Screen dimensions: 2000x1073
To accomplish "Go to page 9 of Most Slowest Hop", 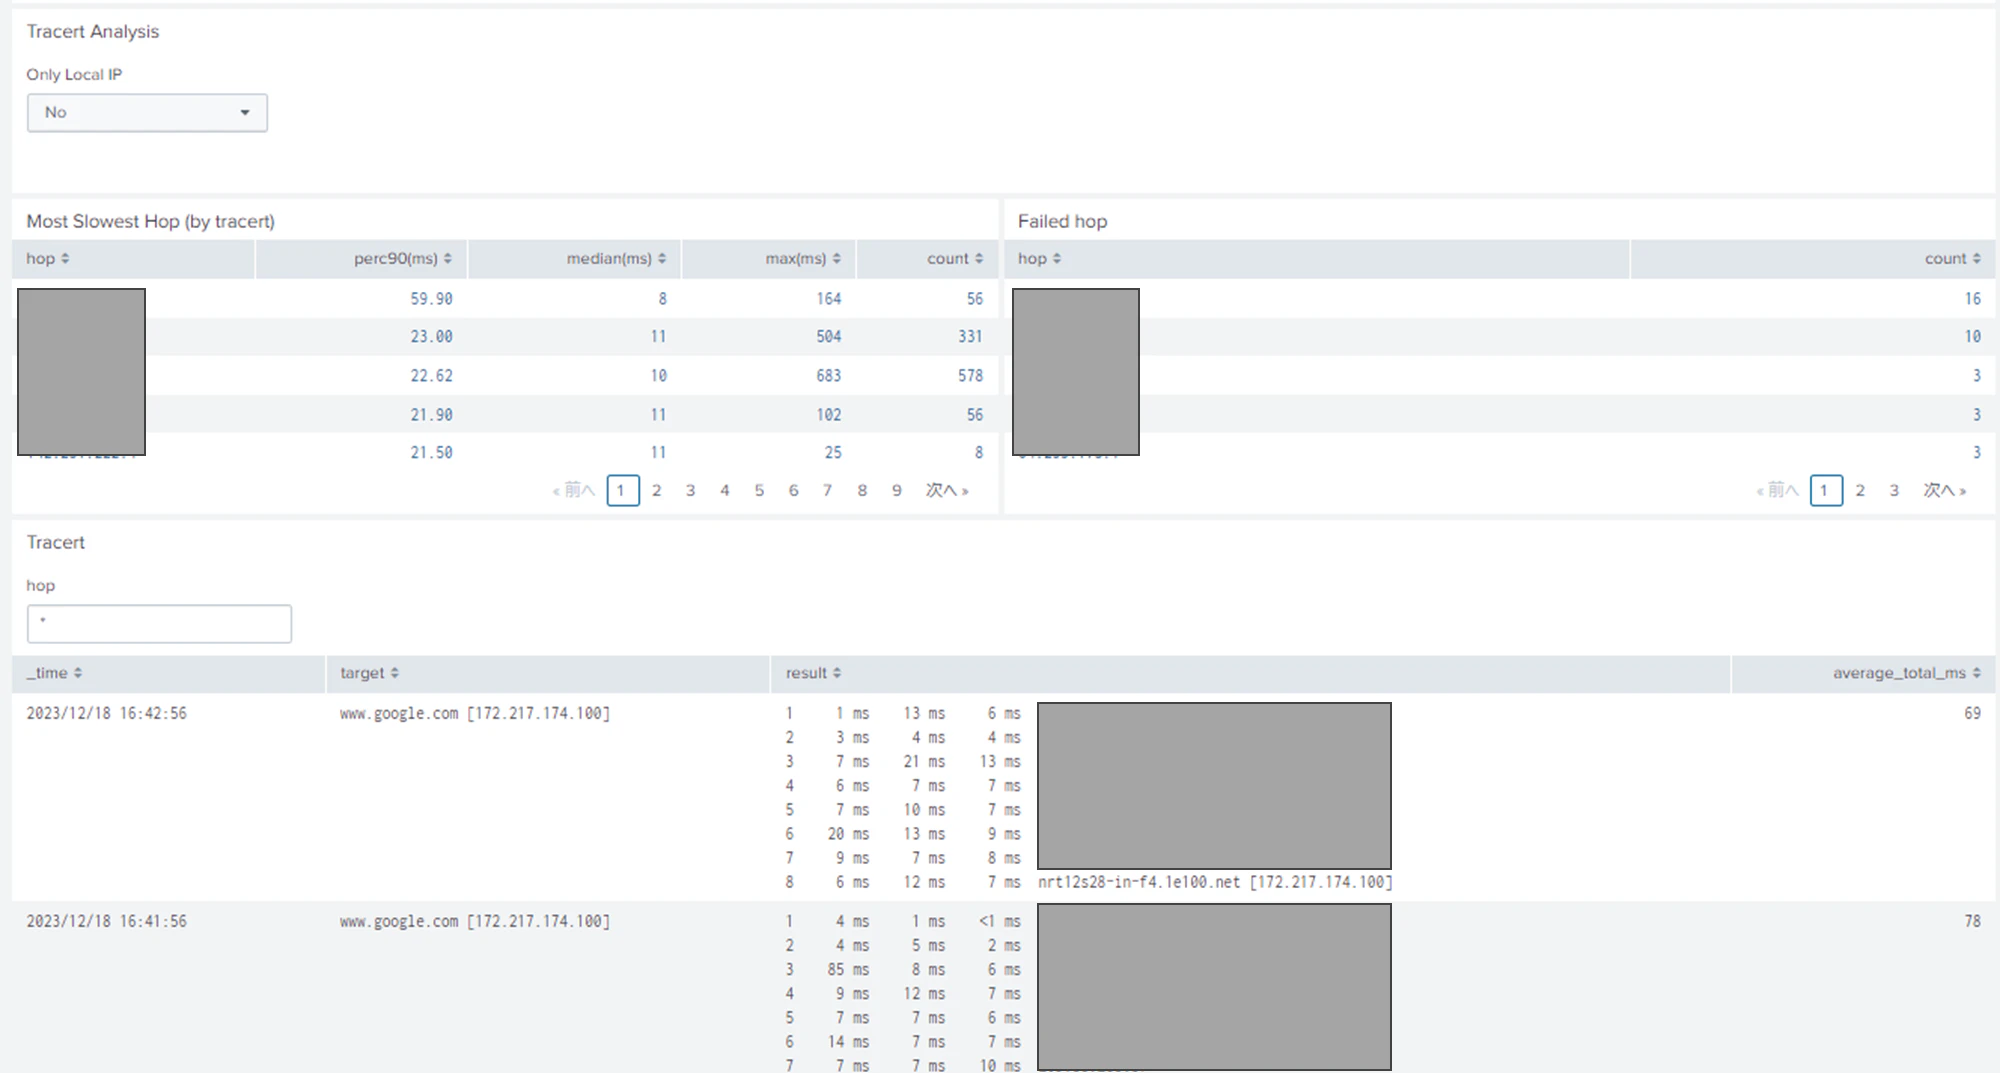I will (897, 490).
